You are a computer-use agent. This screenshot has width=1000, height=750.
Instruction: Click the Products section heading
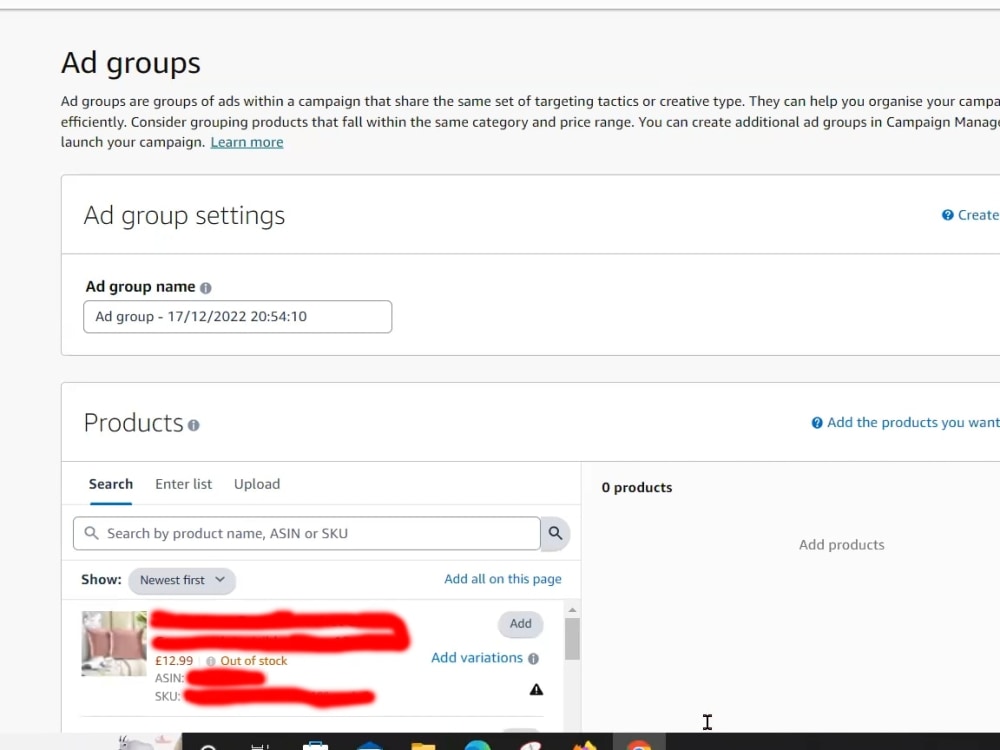[134, 423]
